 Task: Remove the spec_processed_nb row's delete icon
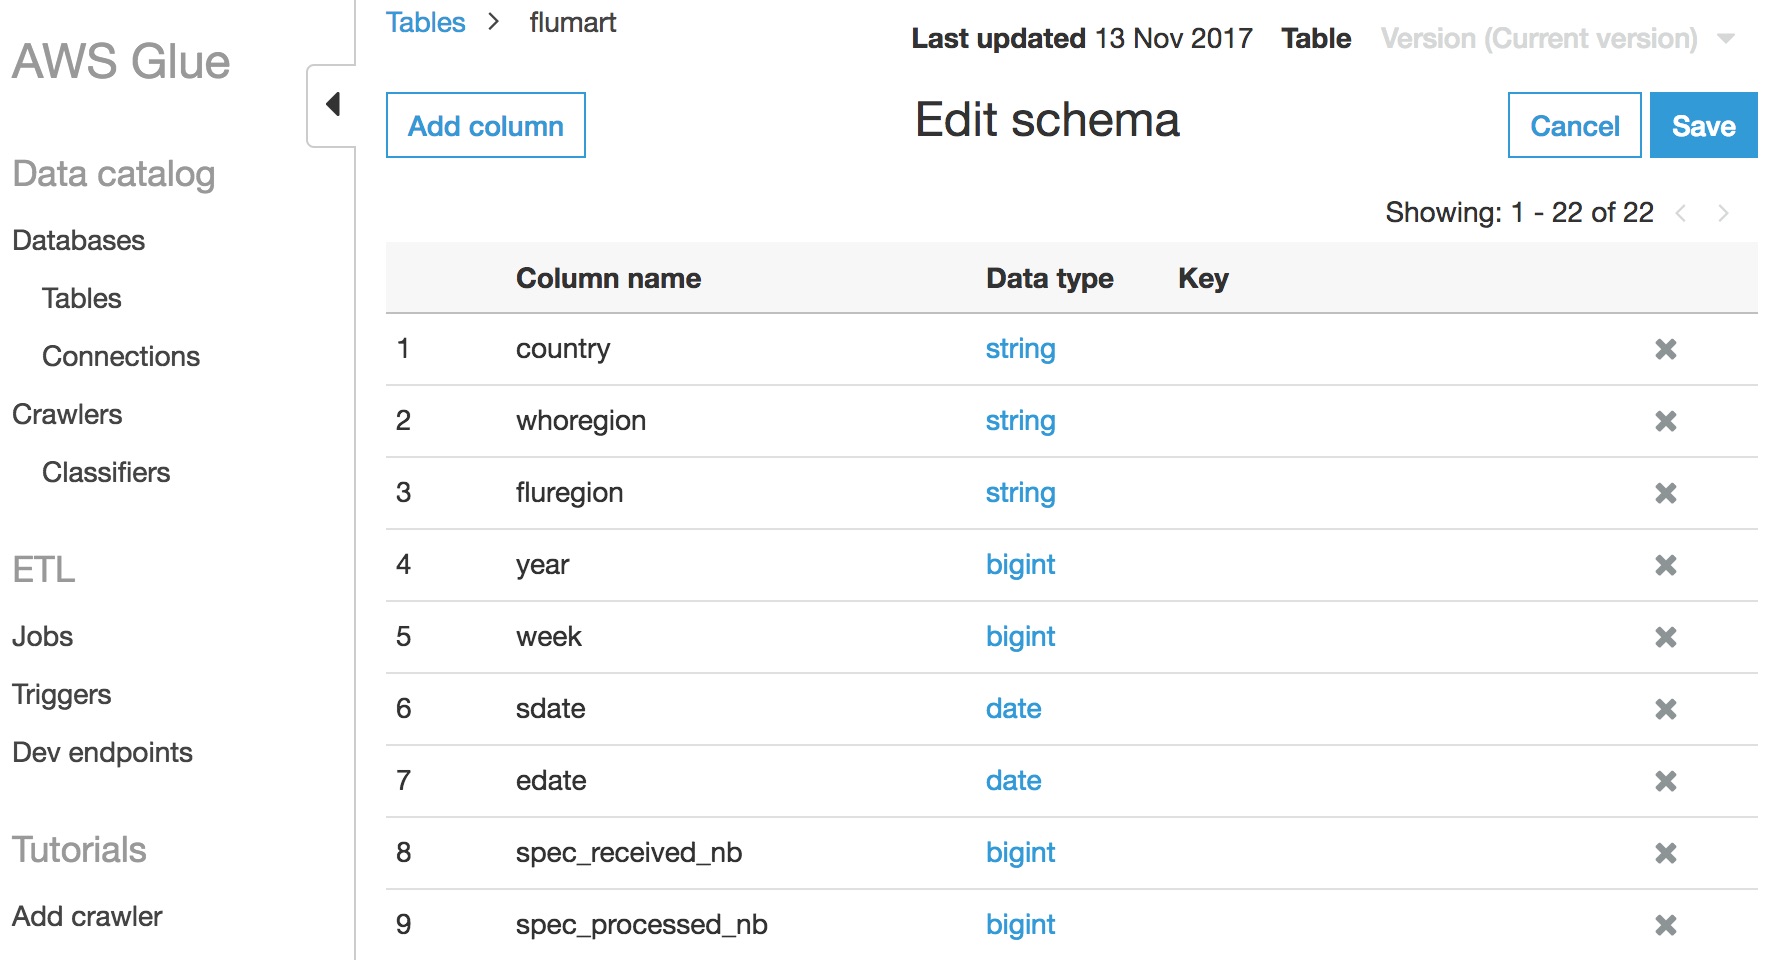[x=1666, y=925]
